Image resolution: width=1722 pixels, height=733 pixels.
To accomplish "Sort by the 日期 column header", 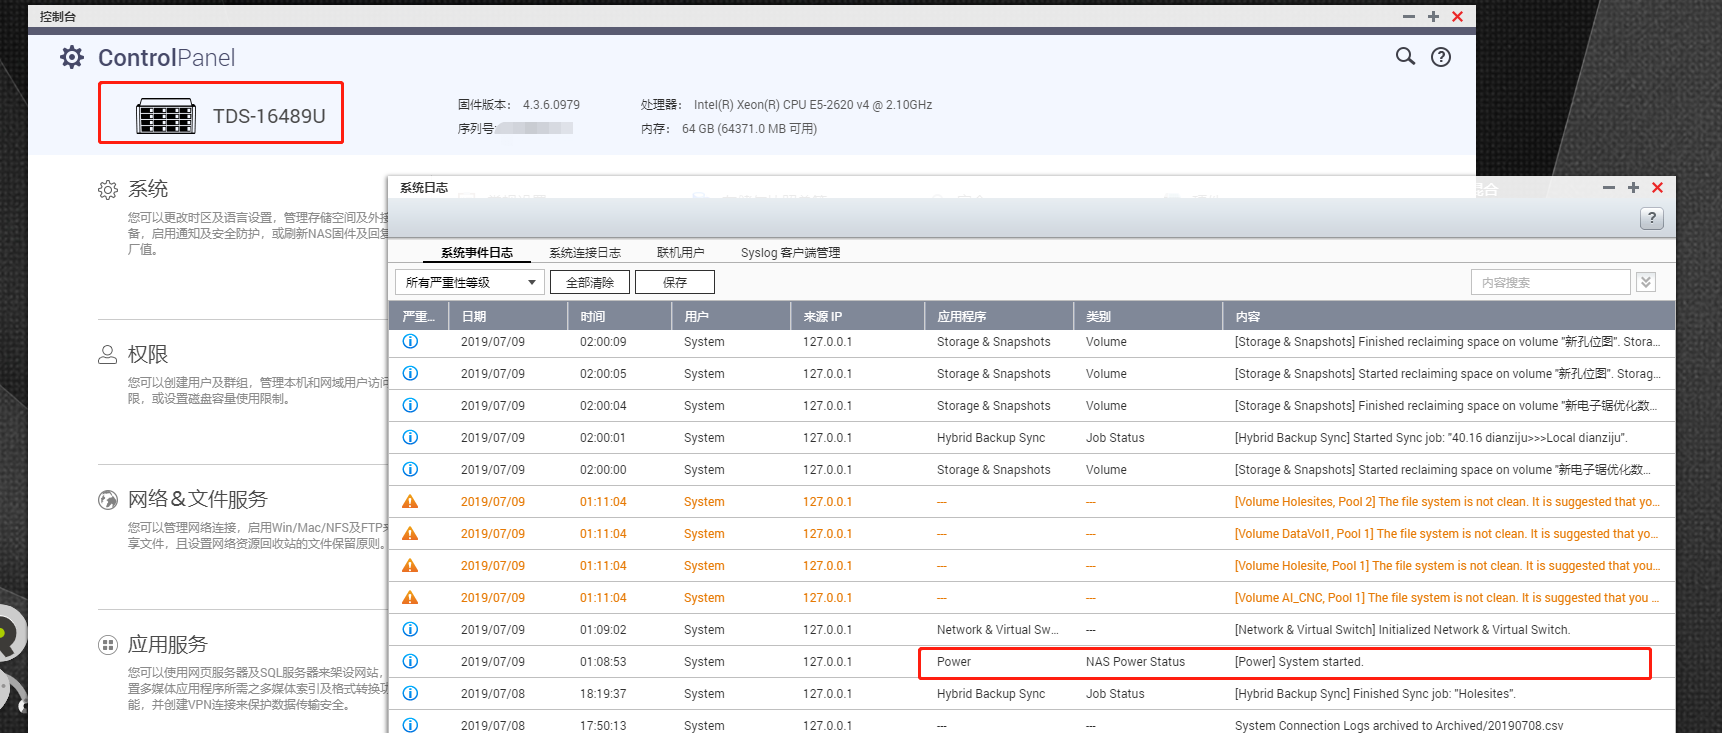I will [508, 317].
